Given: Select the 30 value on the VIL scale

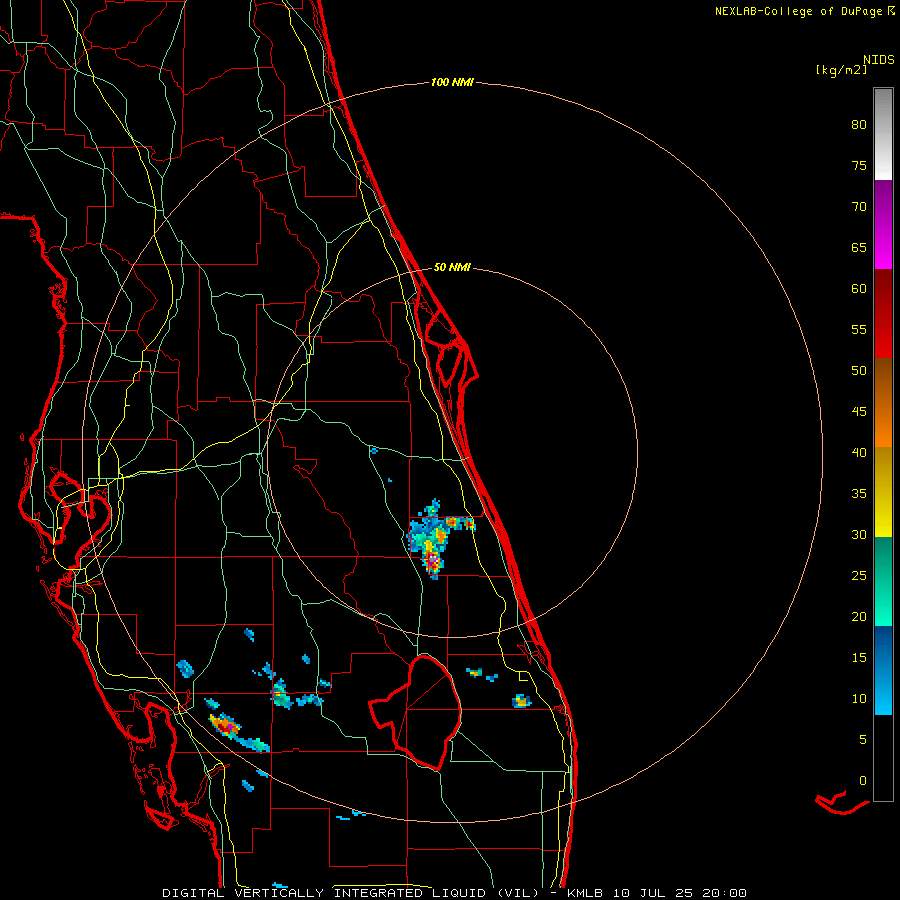Looking at the screenshot, I should click(859, 534).
